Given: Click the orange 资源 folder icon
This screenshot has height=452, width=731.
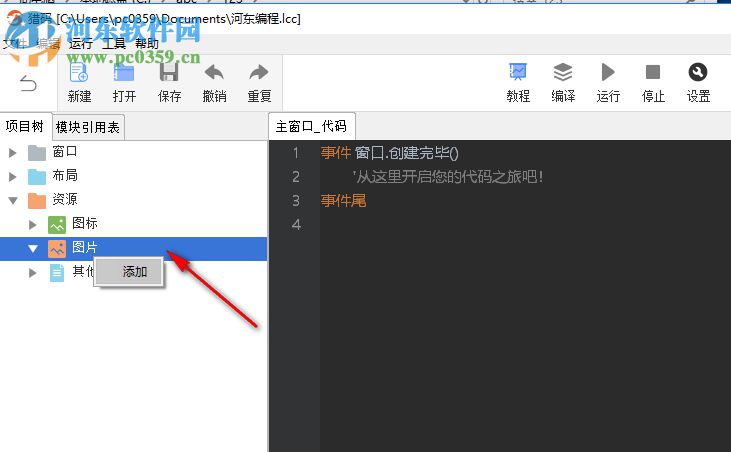Looking at the screenshot, I should [x=37, y=200].
